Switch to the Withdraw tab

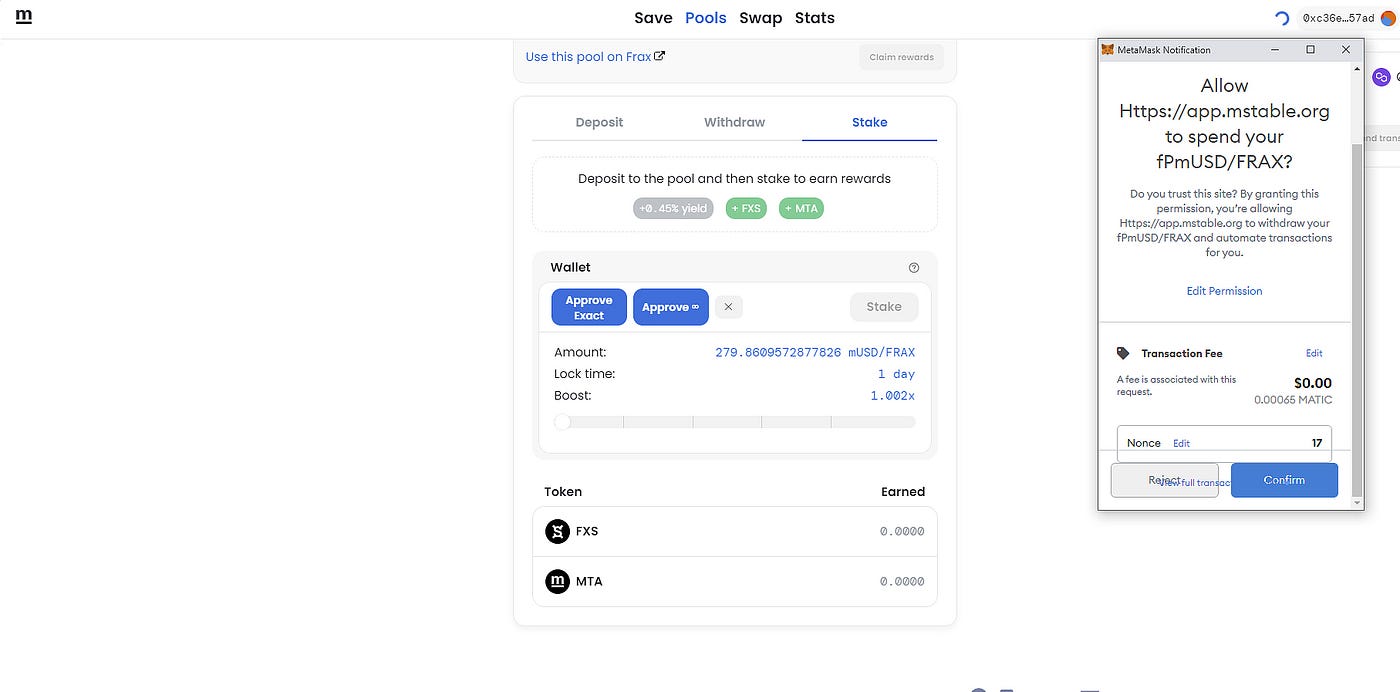734,122
